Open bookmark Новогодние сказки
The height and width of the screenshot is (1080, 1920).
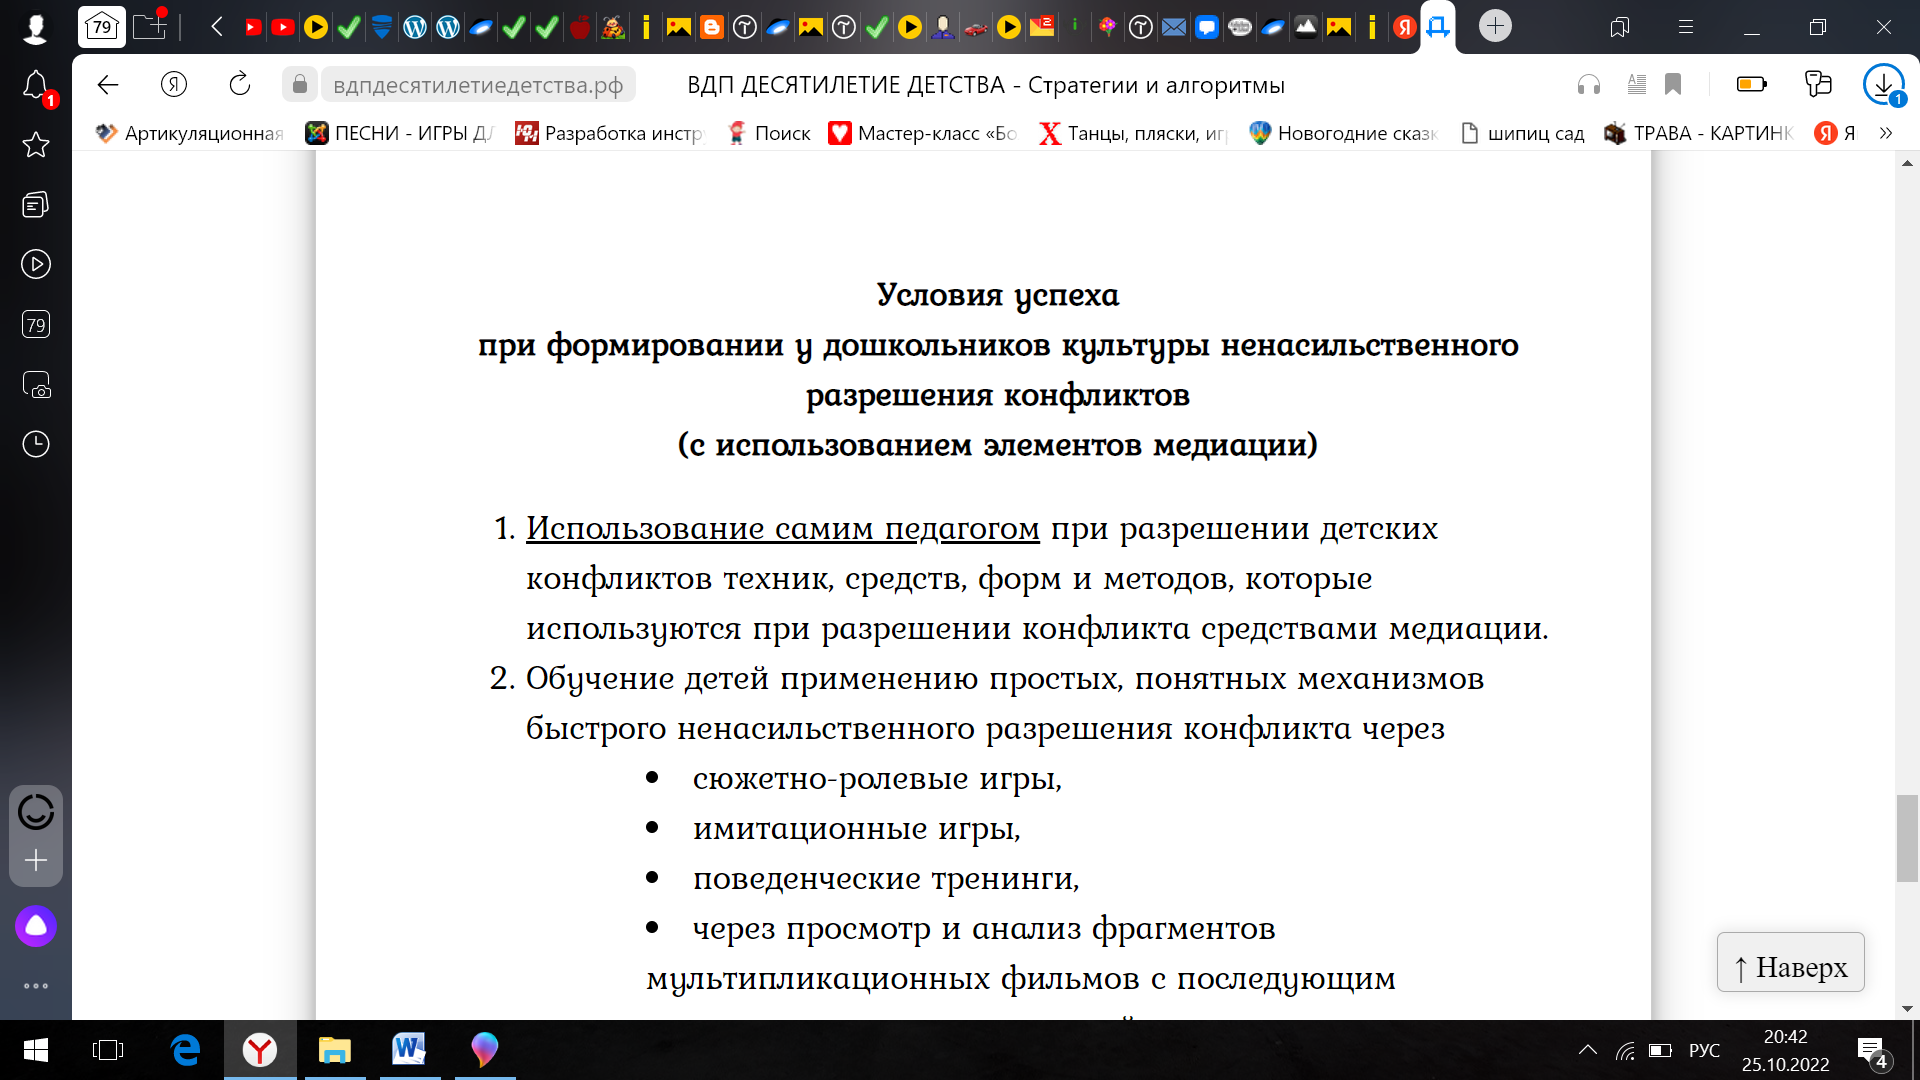1343,133
